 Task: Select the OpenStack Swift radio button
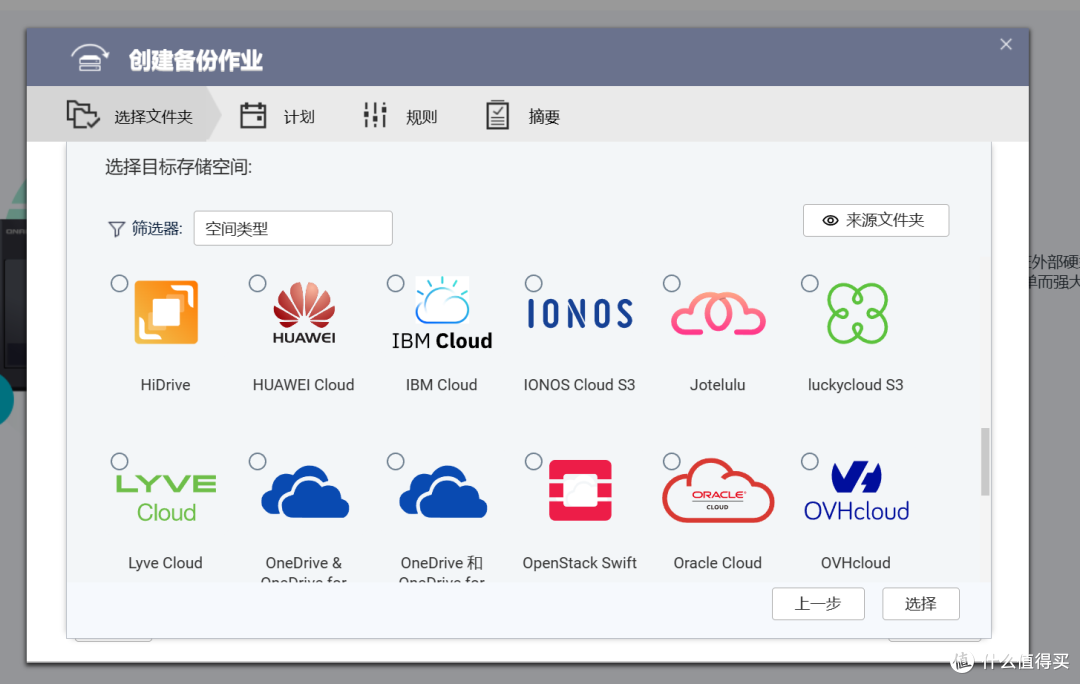(x=534, y=462)
